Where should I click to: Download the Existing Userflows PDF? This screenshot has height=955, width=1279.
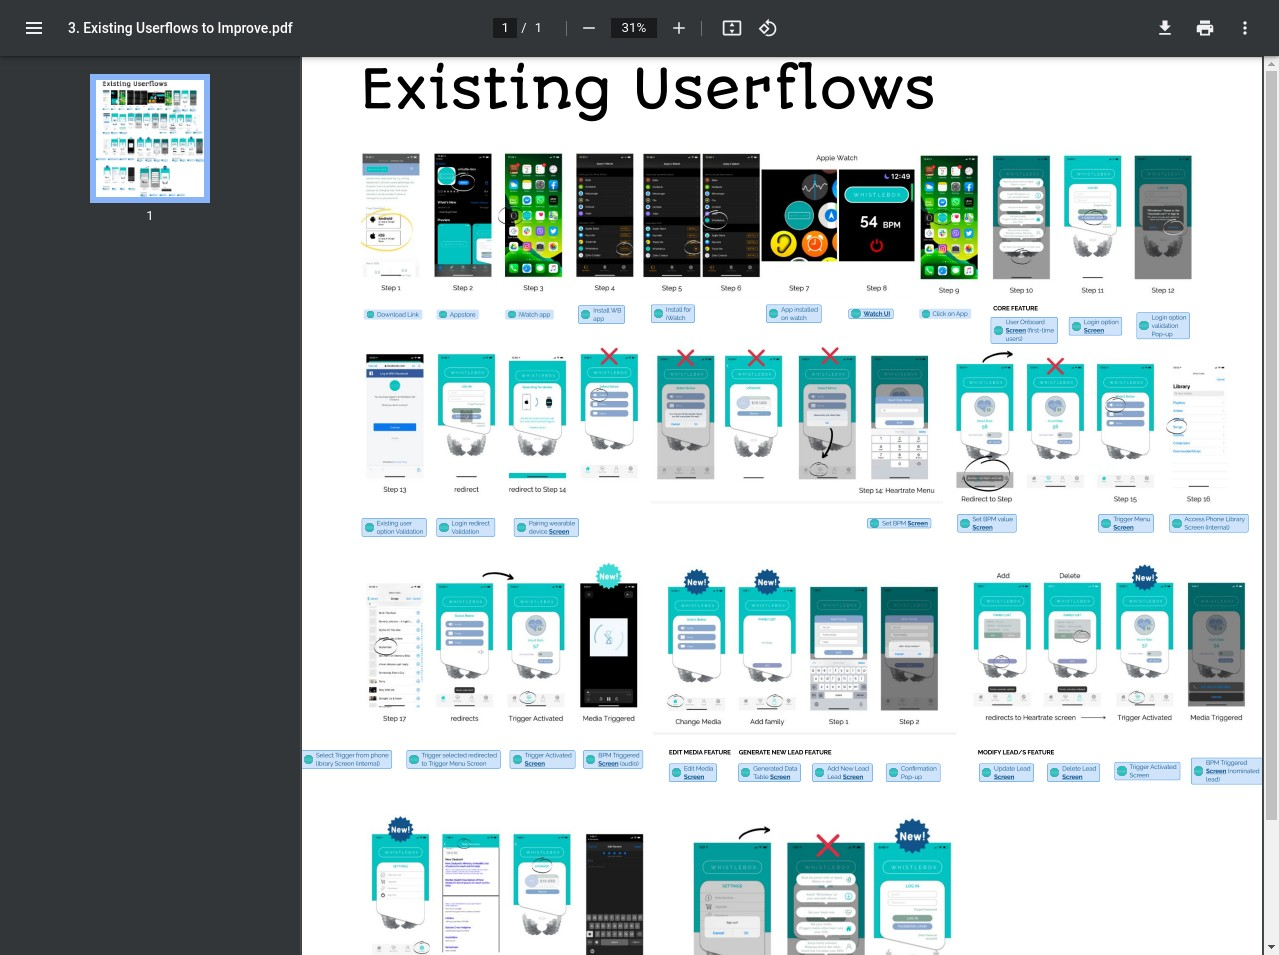click(1164, 28)
